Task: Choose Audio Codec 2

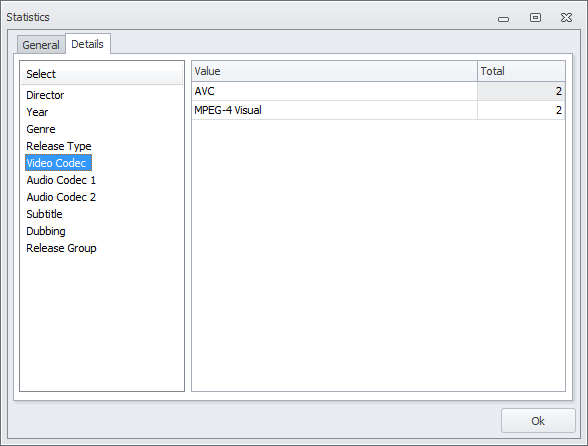Action: [61, 197]
